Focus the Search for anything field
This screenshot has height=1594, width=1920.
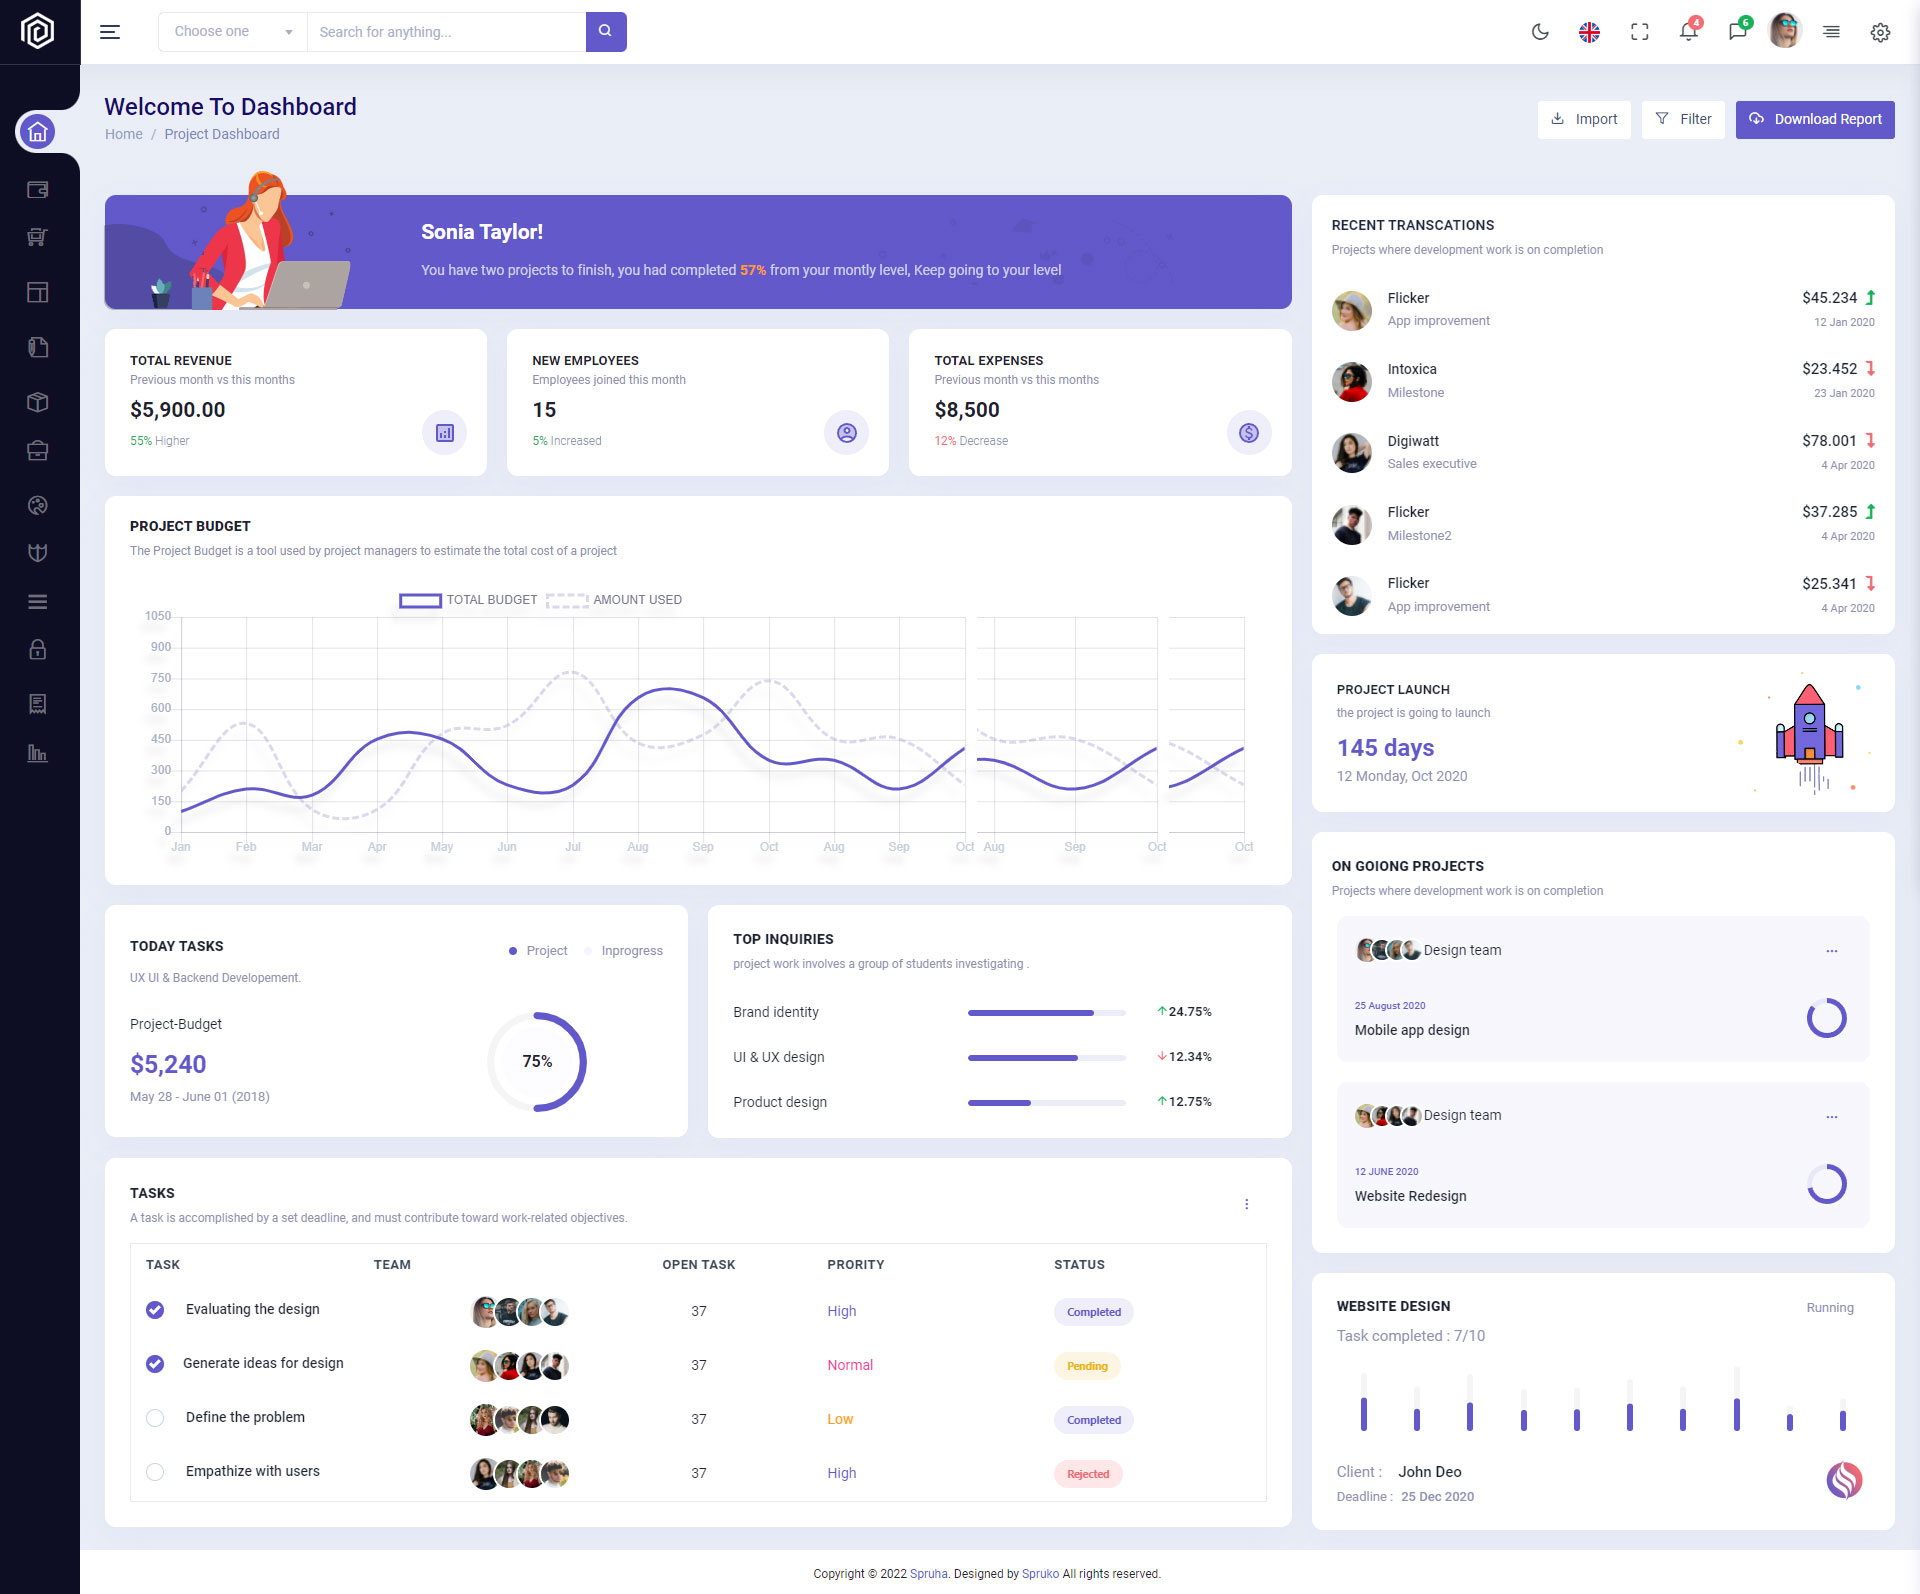coord(446,32)
